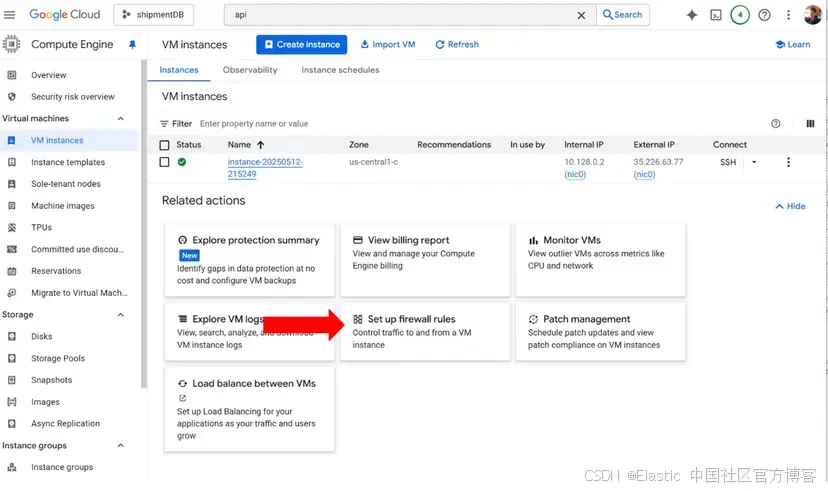Click the Disks sidebar icon
This screenshot has width=828, height=491.
pyautogui.click(x=12, y=336)
